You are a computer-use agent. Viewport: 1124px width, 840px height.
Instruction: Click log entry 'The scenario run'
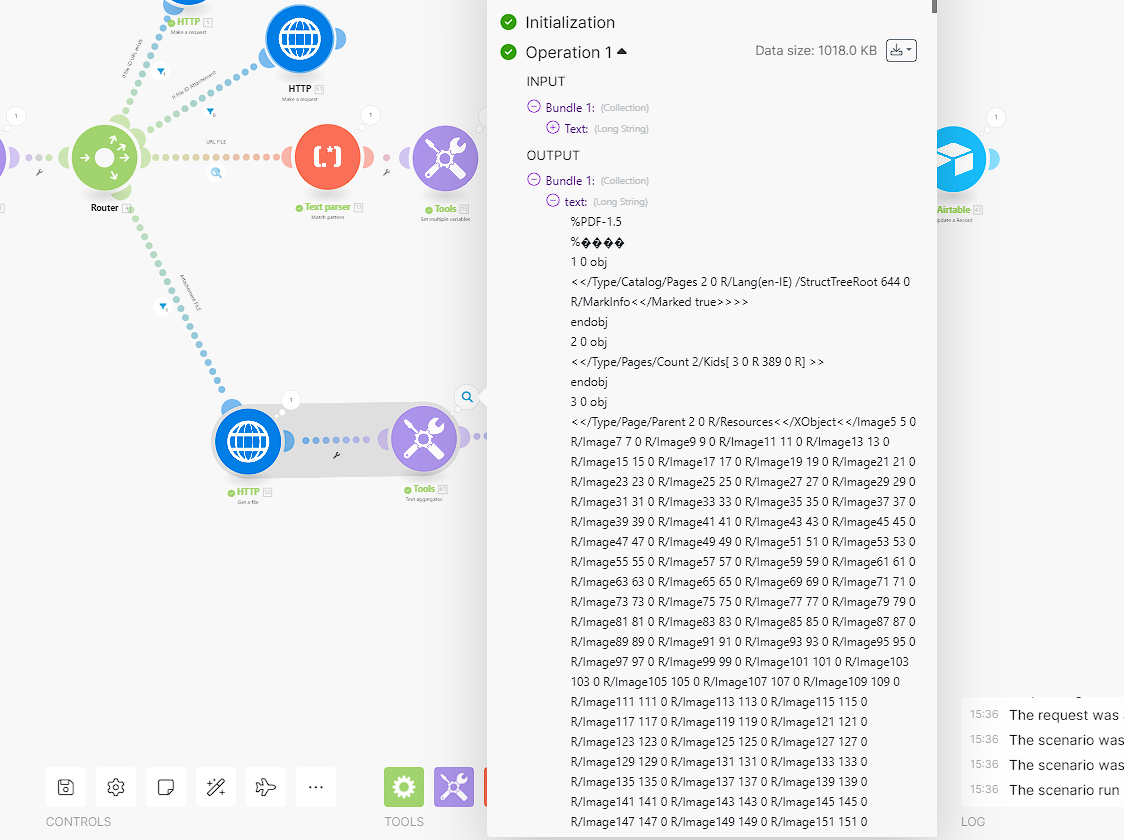1064,790
